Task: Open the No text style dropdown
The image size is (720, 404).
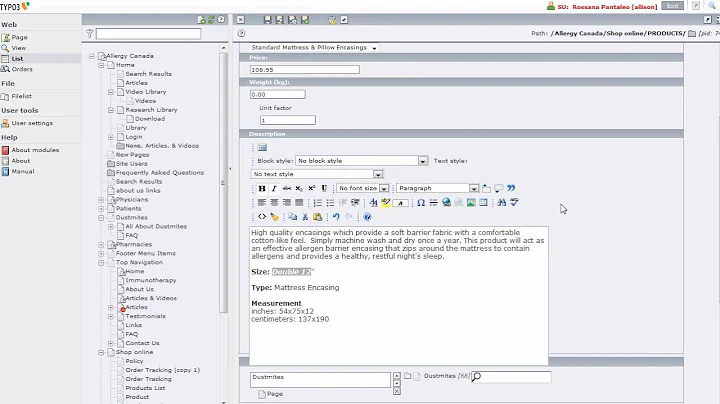Action: tap(317, 174)
